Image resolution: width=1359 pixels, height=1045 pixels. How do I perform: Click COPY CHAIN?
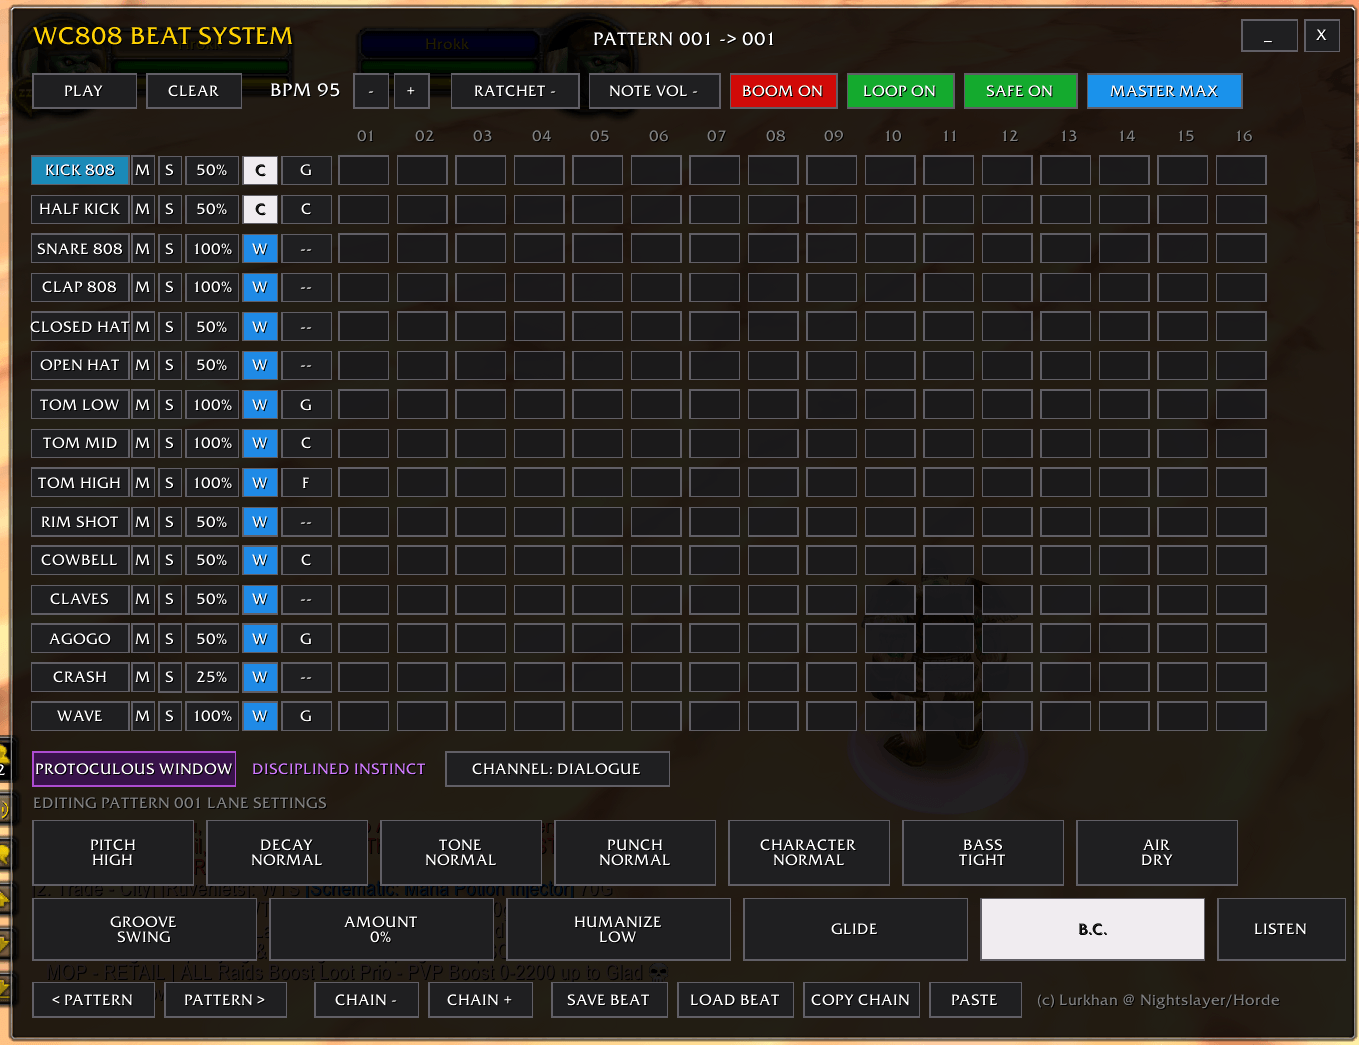point(861,1000)
